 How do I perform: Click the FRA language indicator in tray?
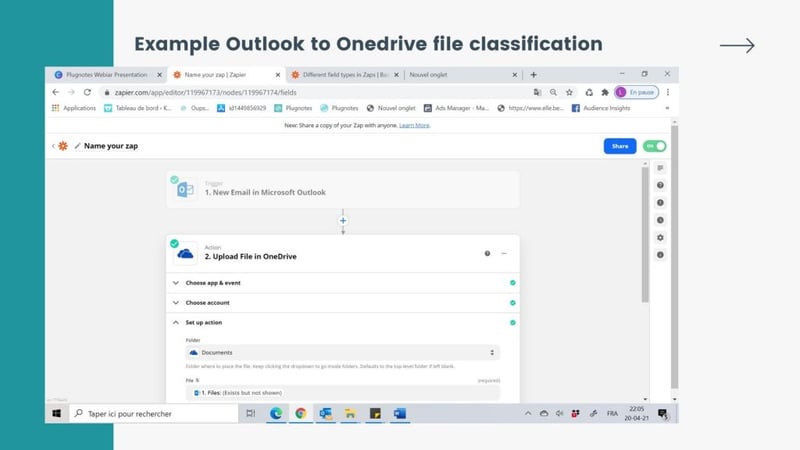point(612,413)
